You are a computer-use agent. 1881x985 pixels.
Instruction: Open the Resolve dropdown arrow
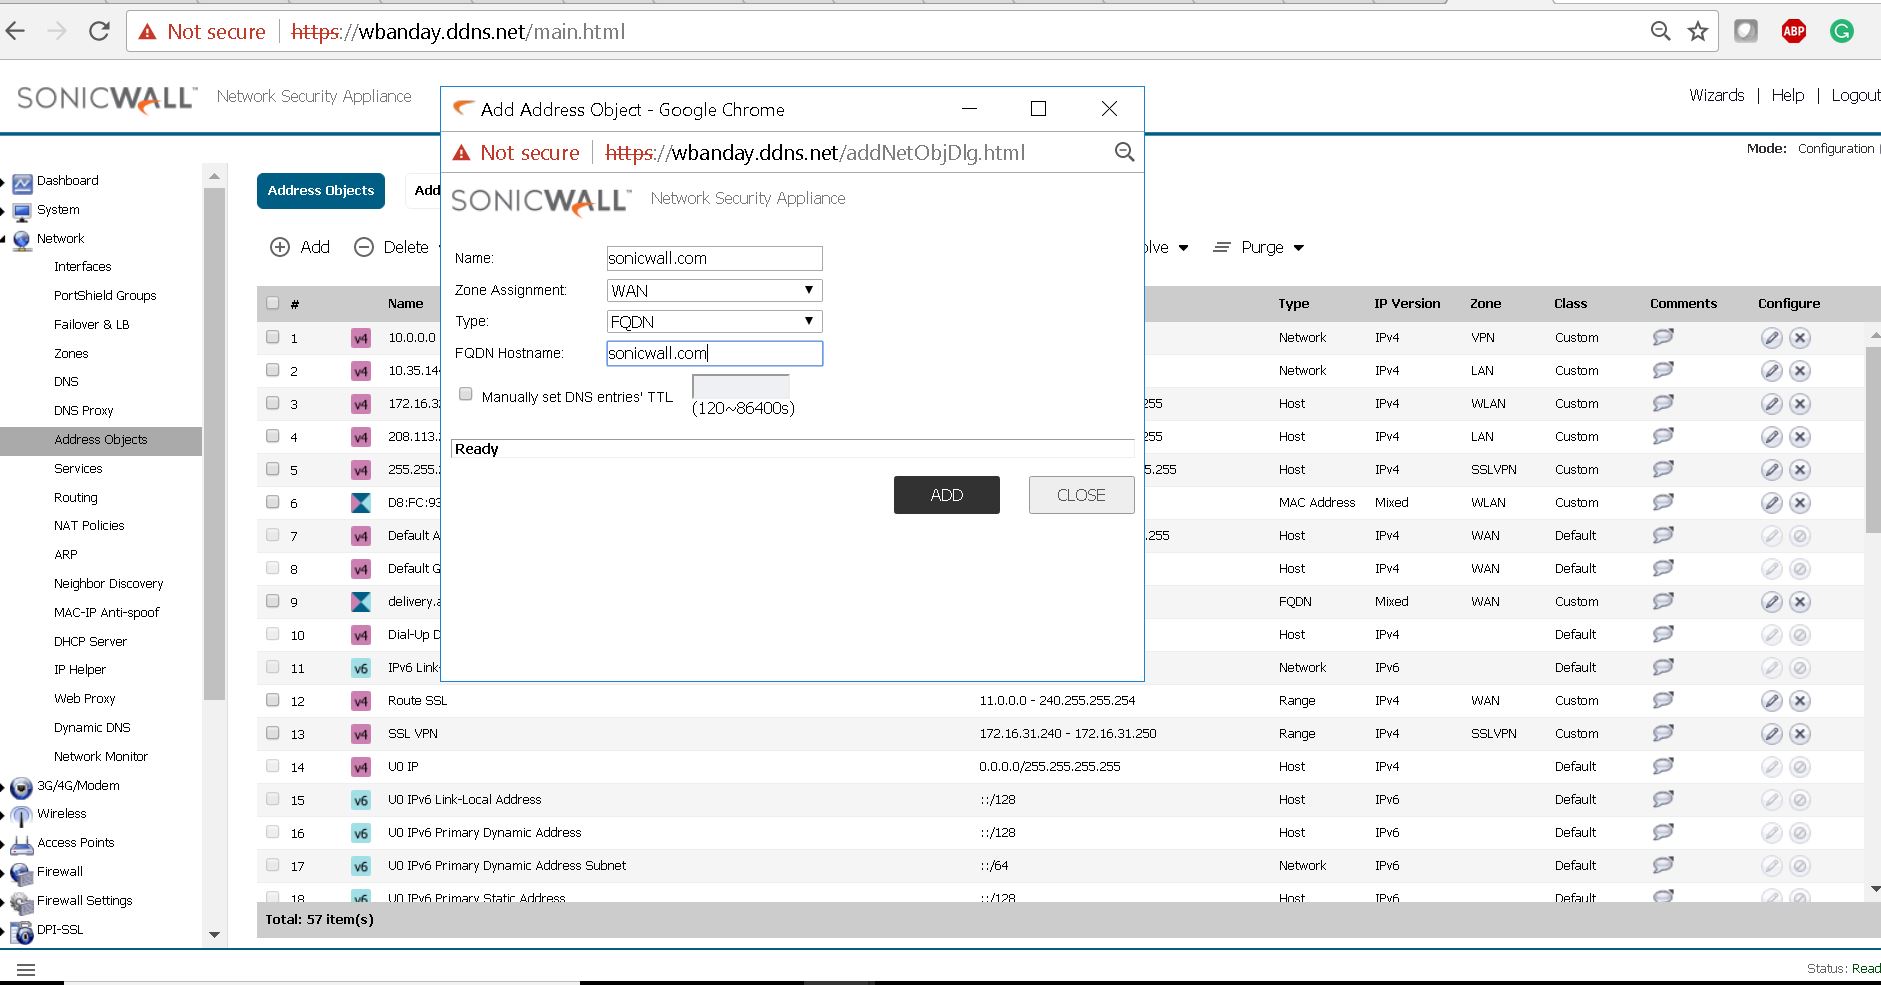[1183, 248]
